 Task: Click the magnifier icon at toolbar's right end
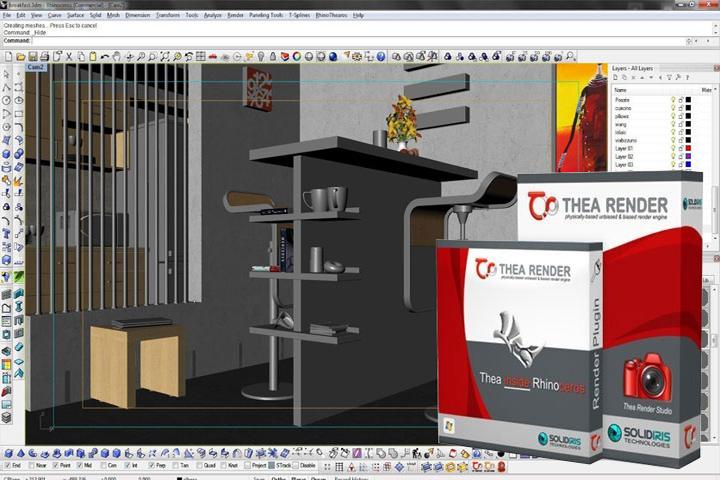pos(570,56)
